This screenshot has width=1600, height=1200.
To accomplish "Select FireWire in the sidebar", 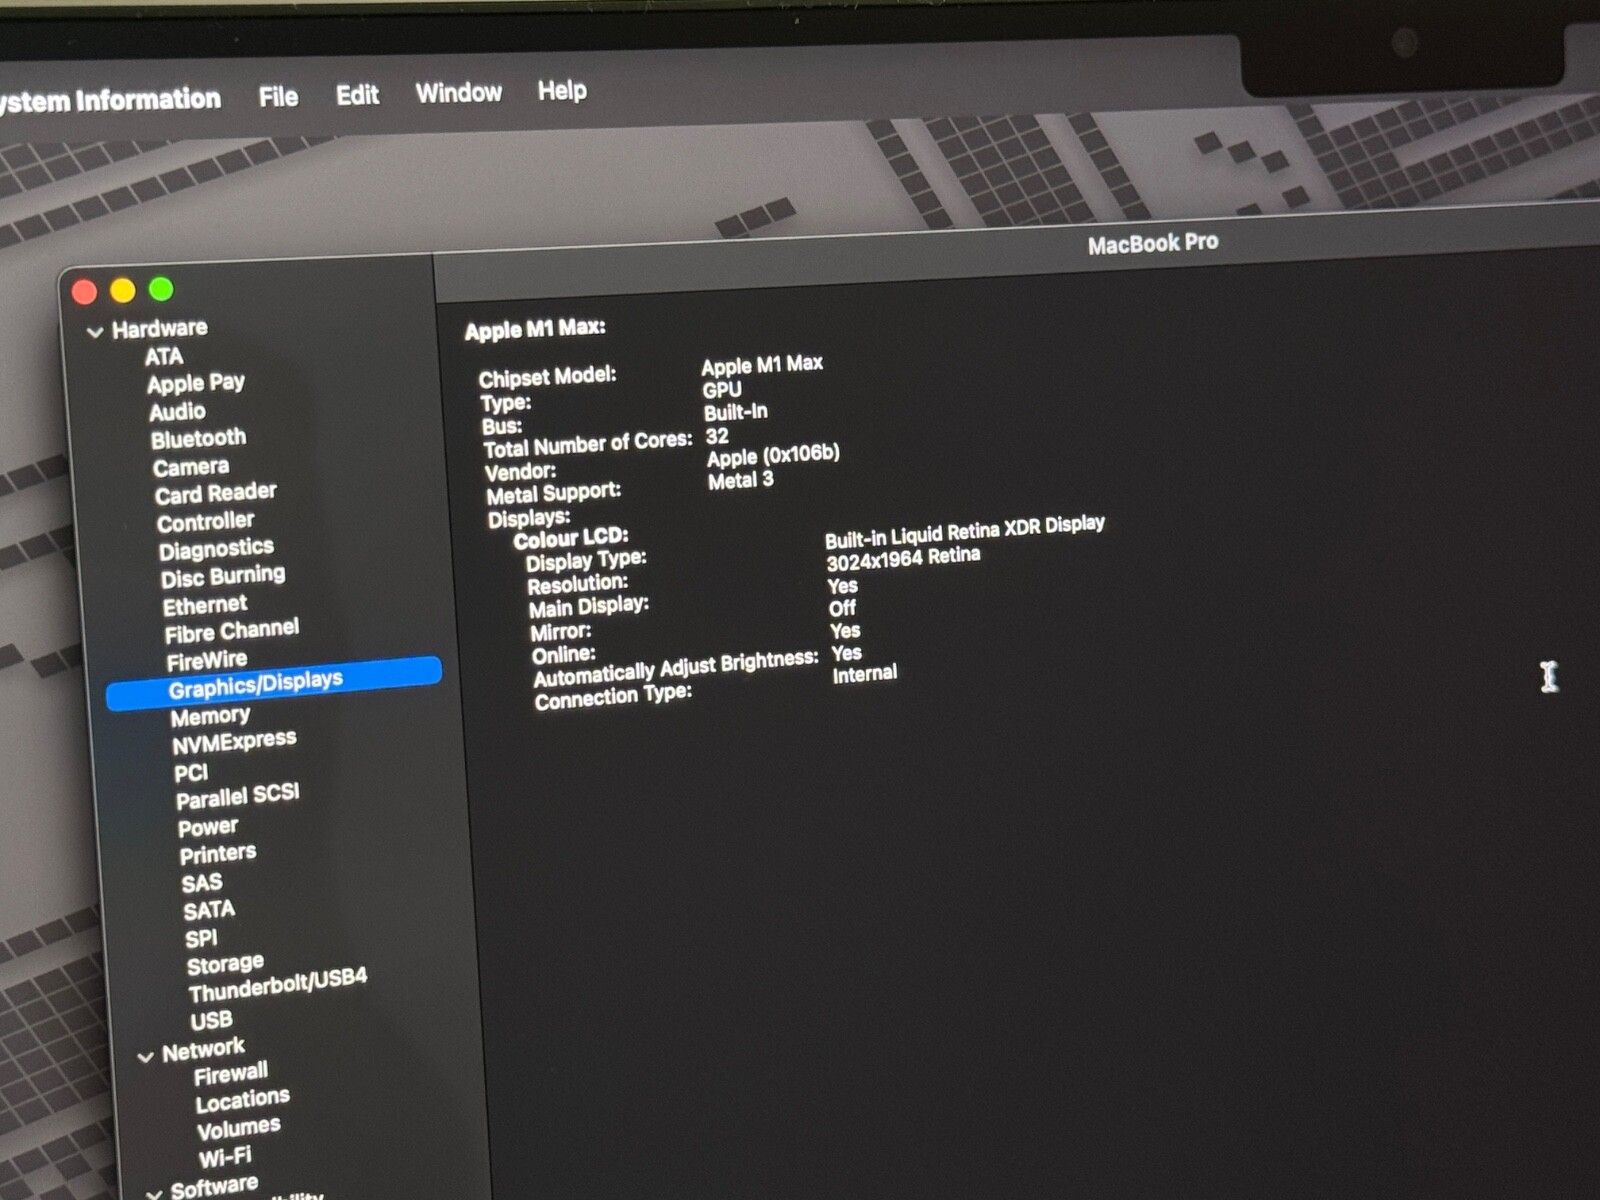I will 207,661.
